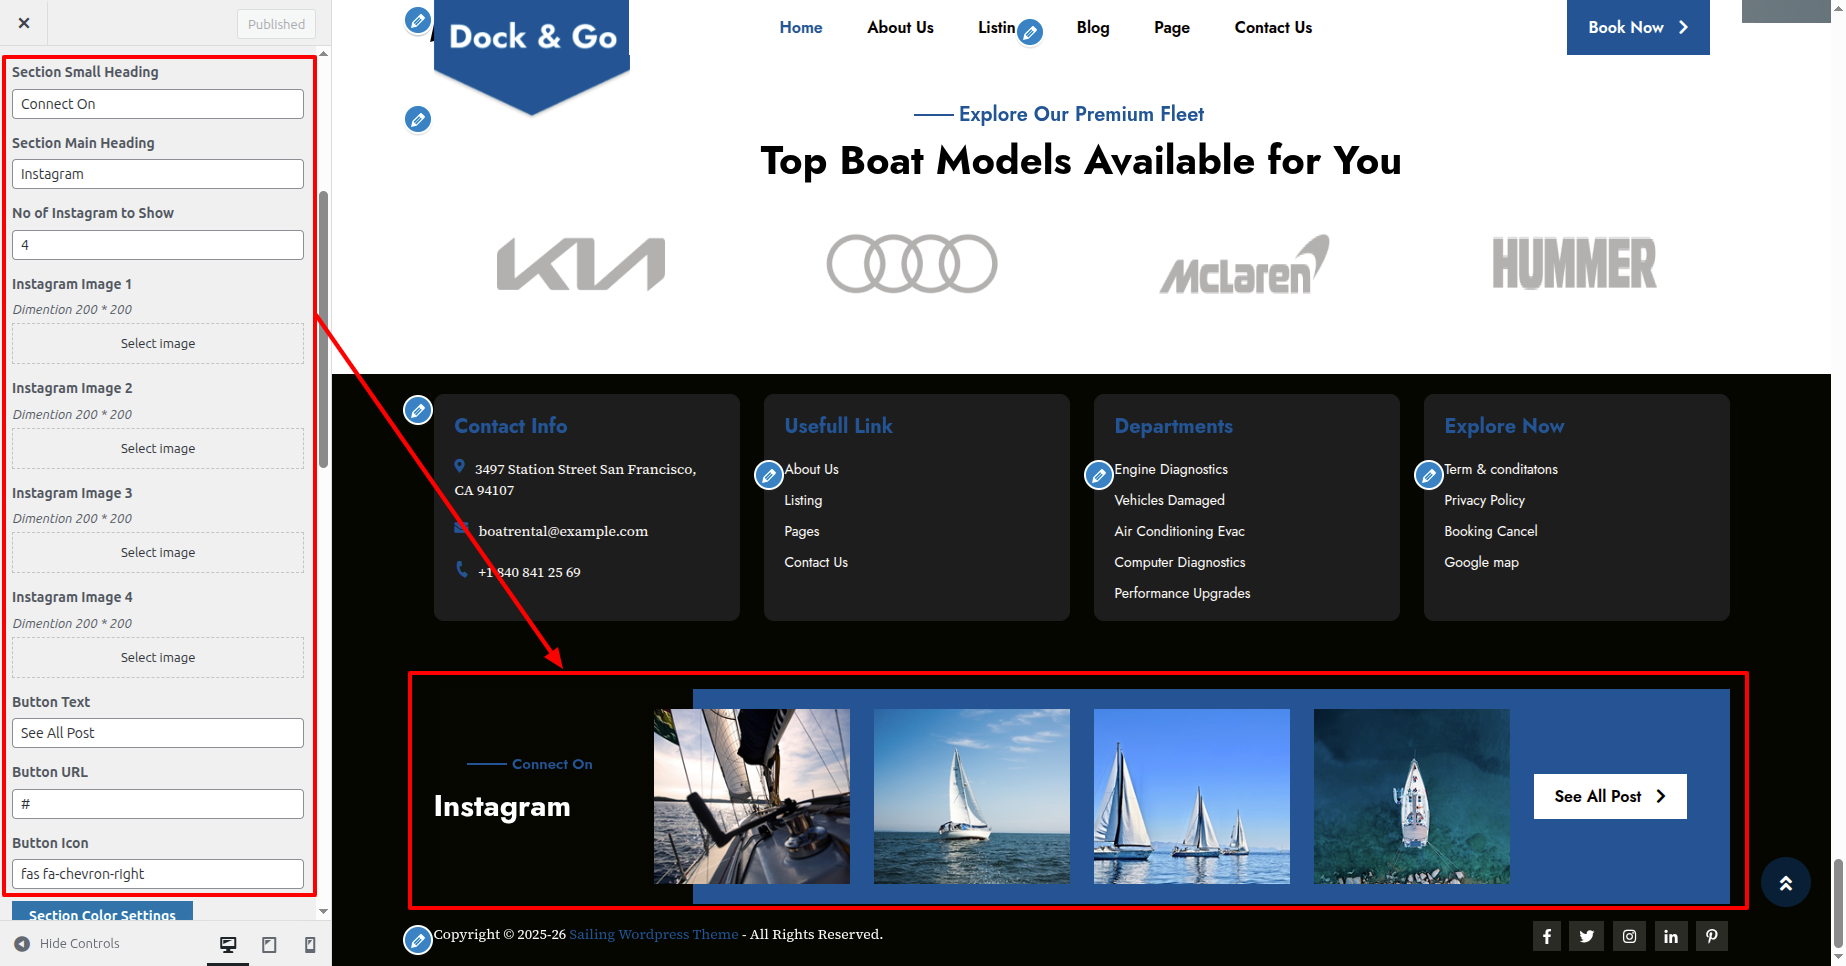
Task: Open the Blog menu item
Action: coord(1092,28)
